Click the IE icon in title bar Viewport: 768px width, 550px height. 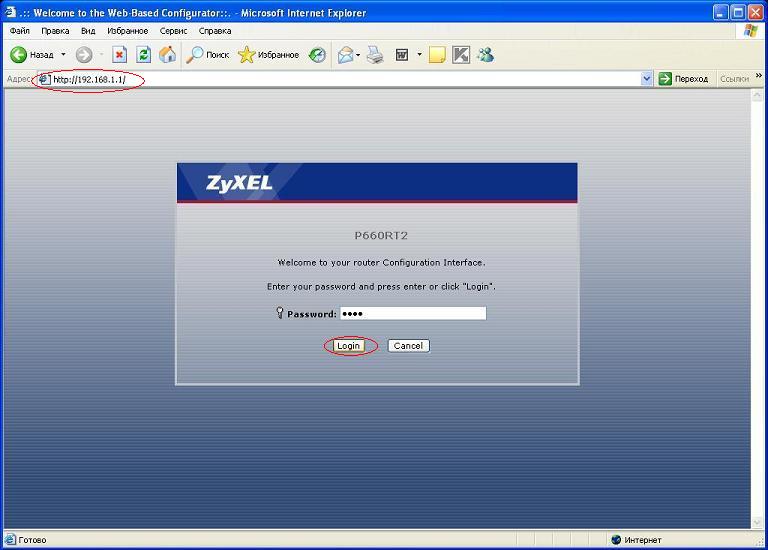pos(10,11)
